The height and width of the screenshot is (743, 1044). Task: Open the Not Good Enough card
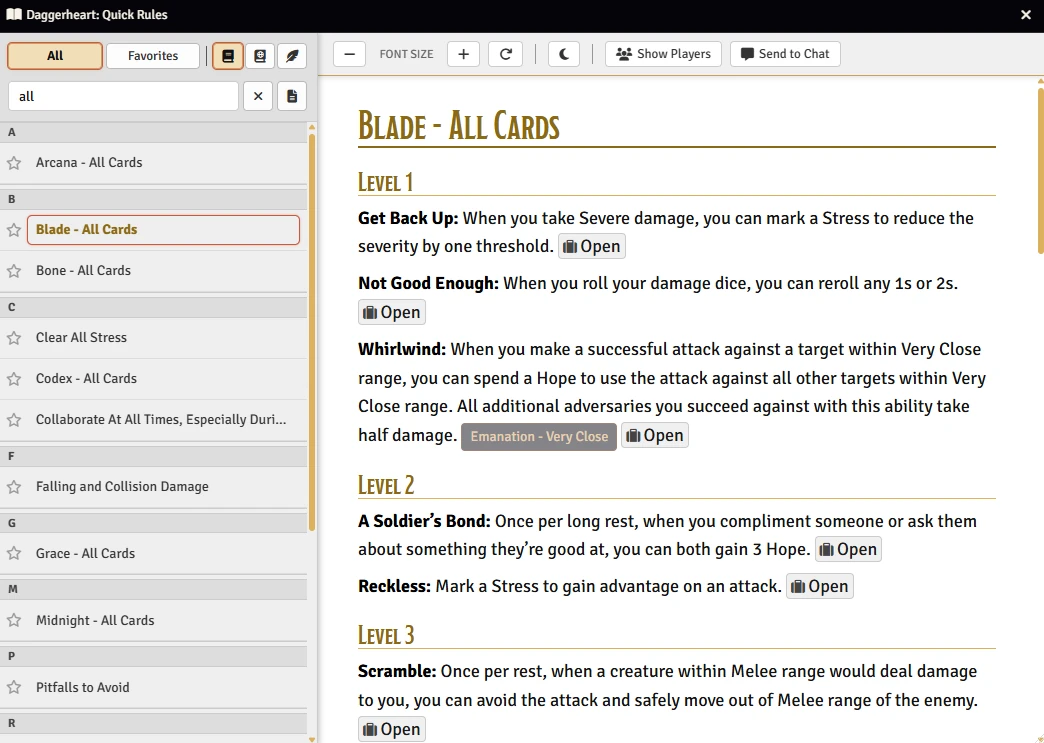coord(392,312)
